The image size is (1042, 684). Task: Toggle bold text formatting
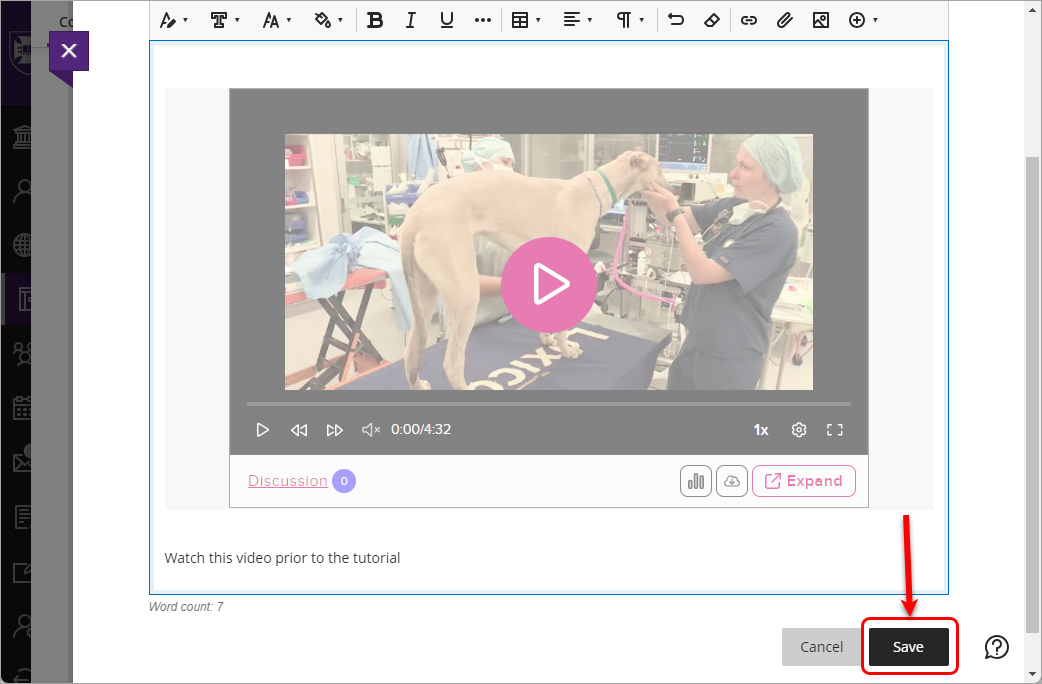point(375,20)
